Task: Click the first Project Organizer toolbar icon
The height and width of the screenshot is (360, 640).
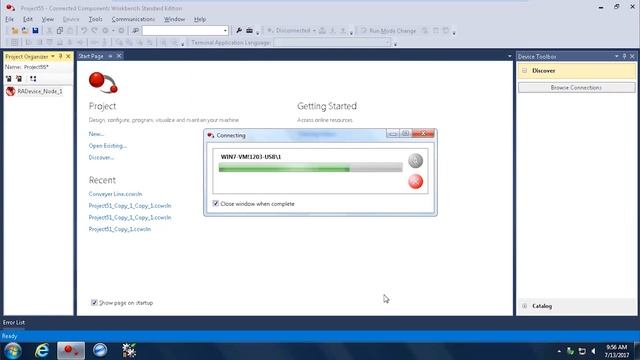Action: [9, 78]
